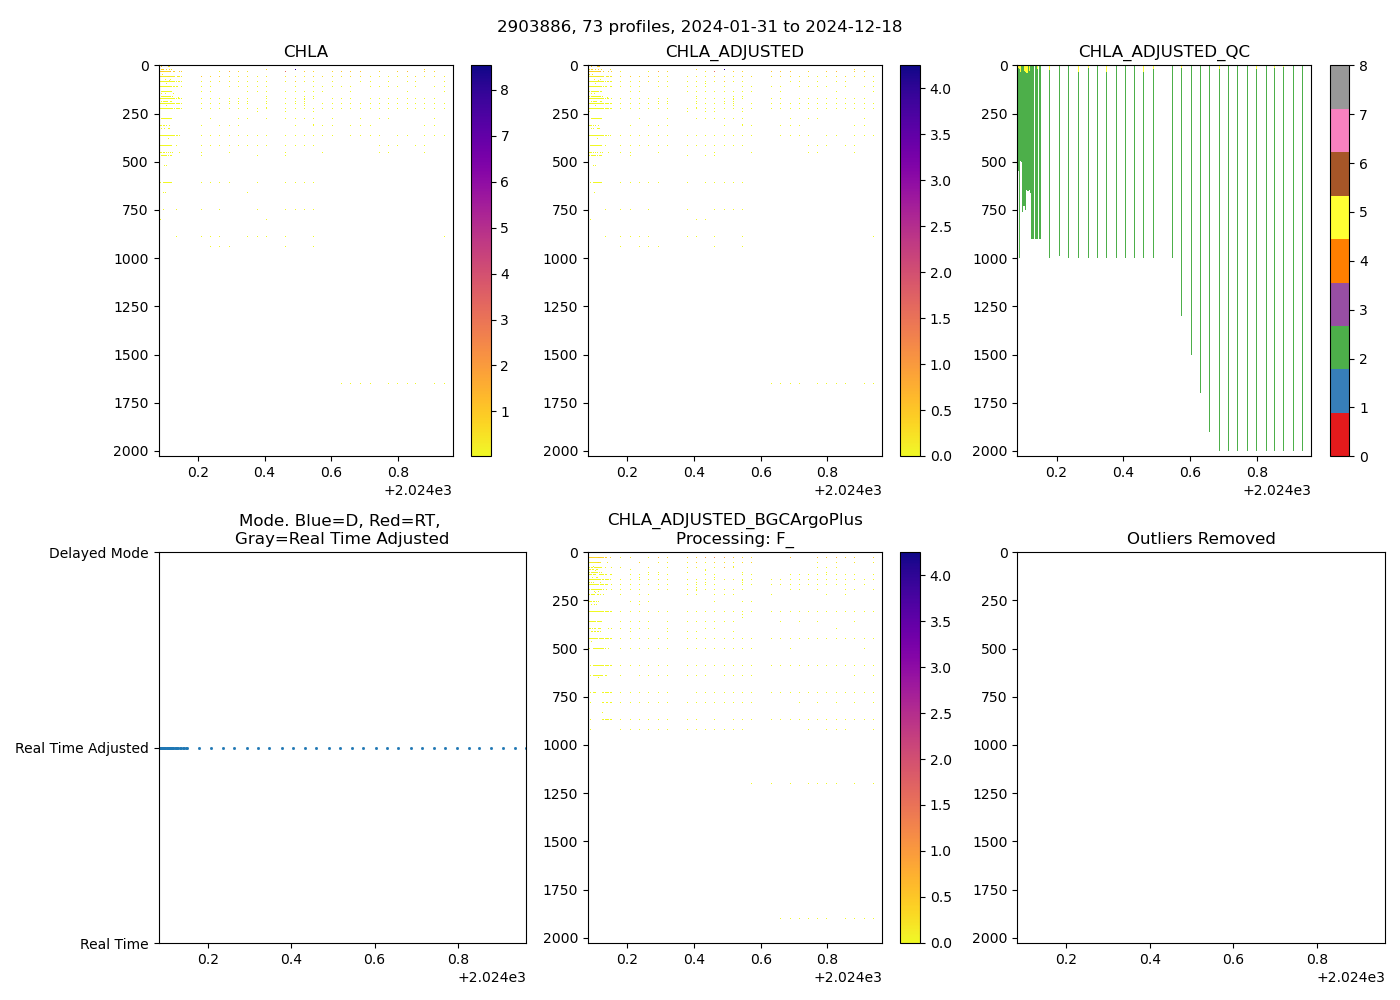Click the figure's main title with float number 2903886

[x=699, y=26]
